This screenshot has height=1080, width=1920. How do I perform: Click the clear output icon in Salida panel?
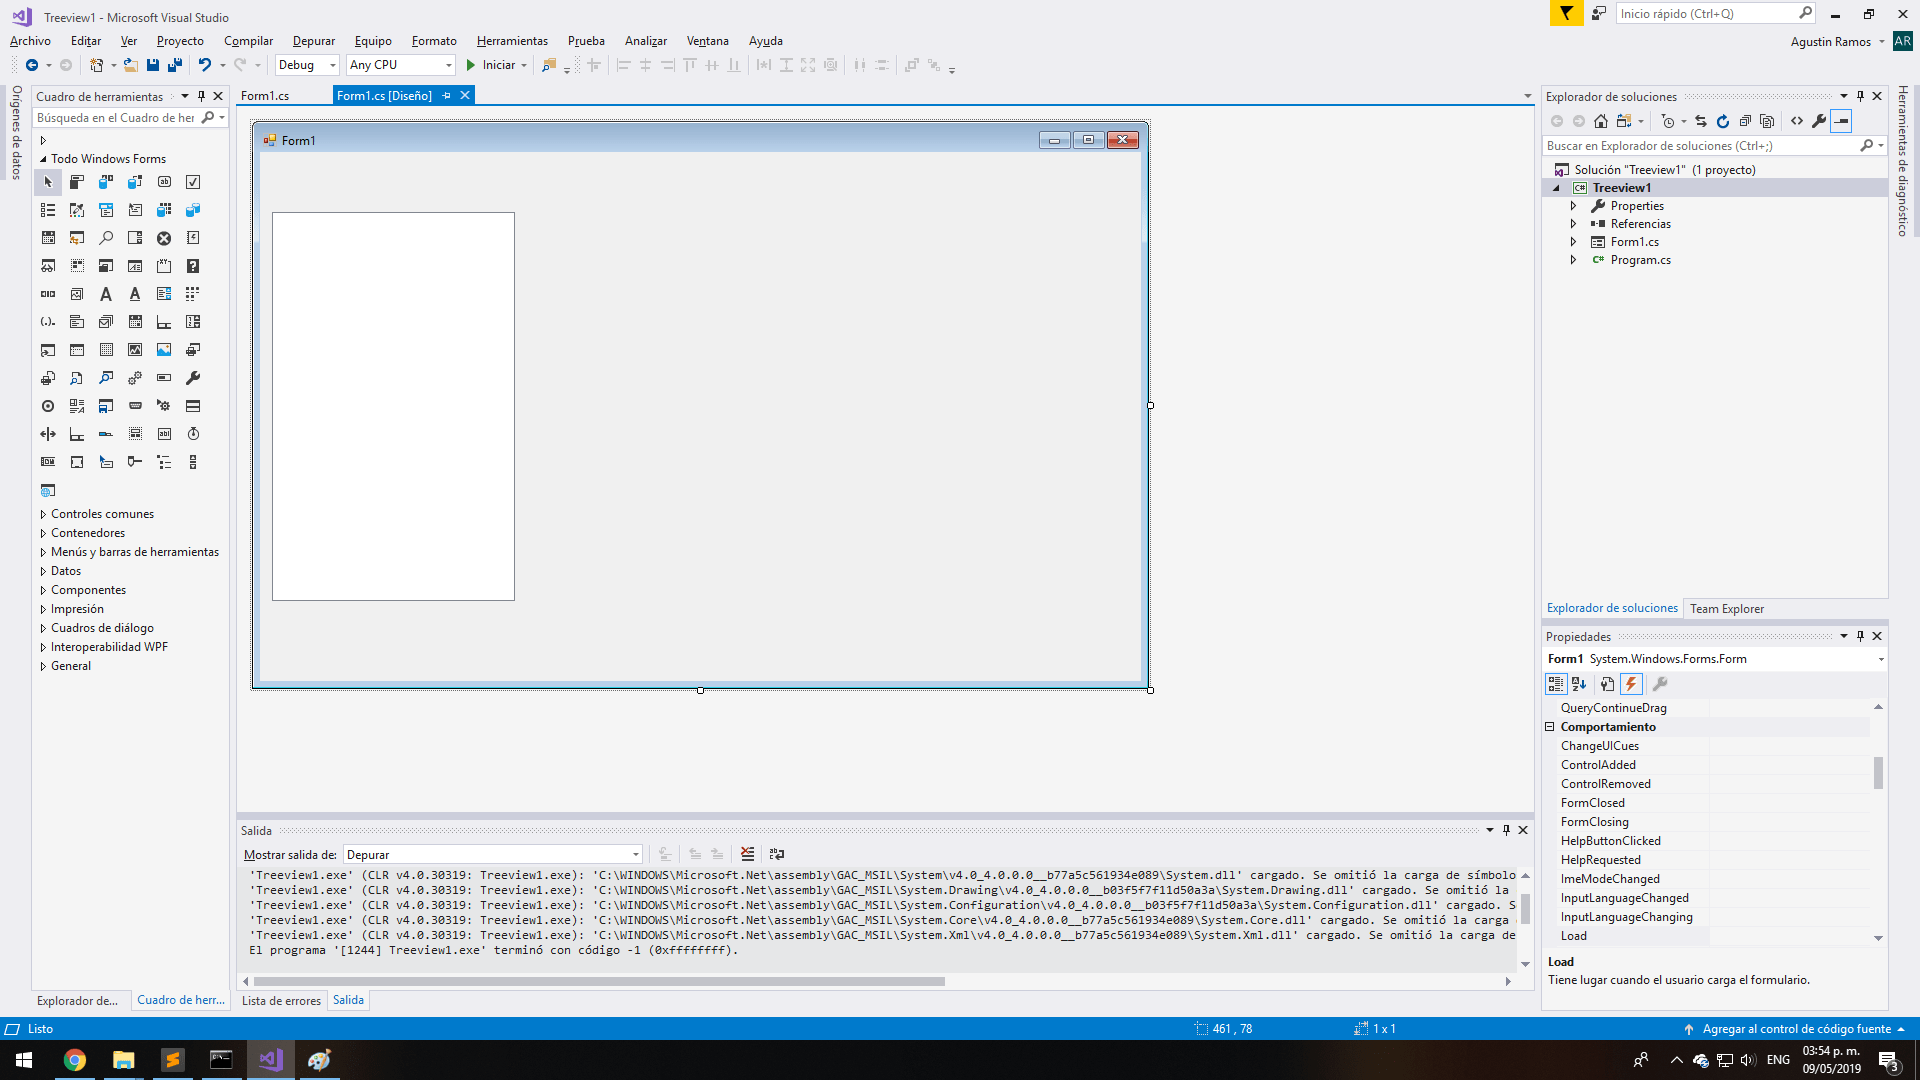point(747,854)
